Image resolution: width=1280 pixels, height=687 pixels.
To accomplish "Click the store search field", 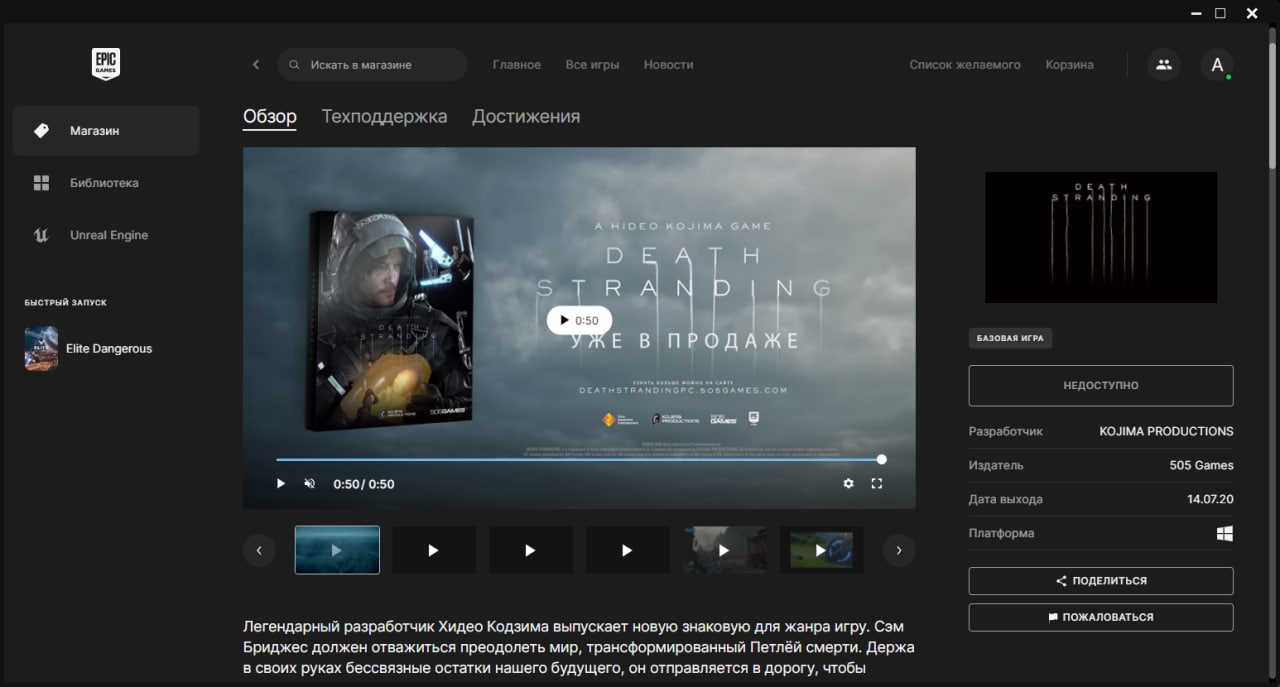I will pyautogui.click(x=373, y=64).
